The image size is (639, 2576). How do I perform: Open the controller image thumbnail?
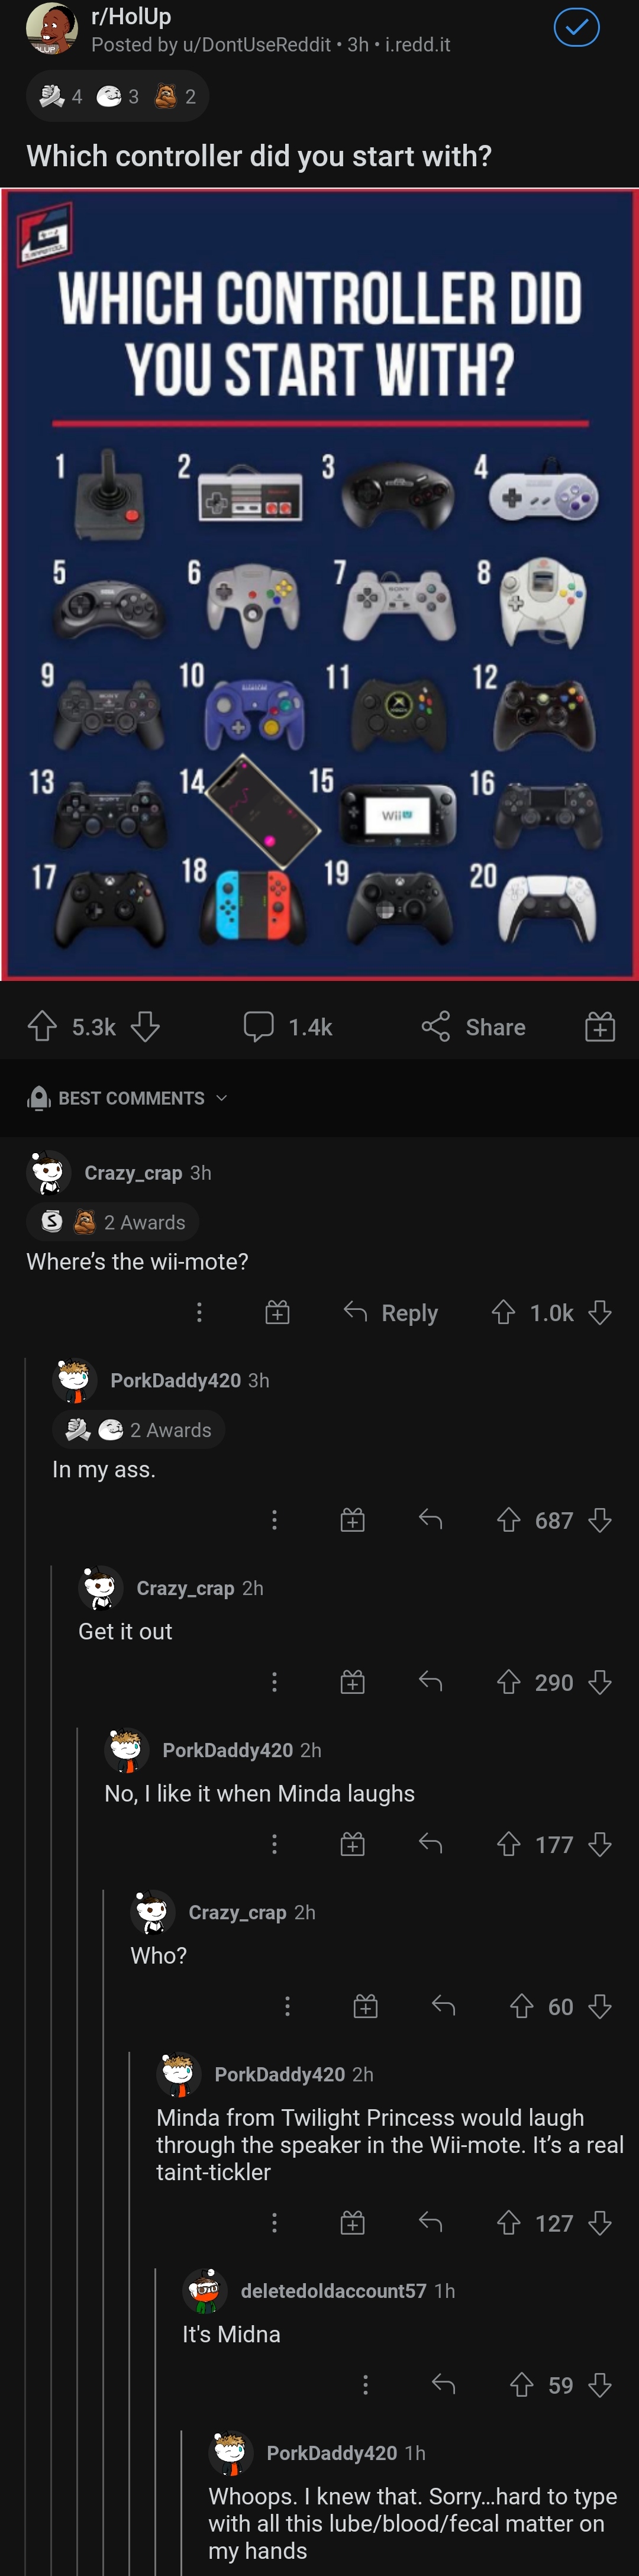click(320, 584)
